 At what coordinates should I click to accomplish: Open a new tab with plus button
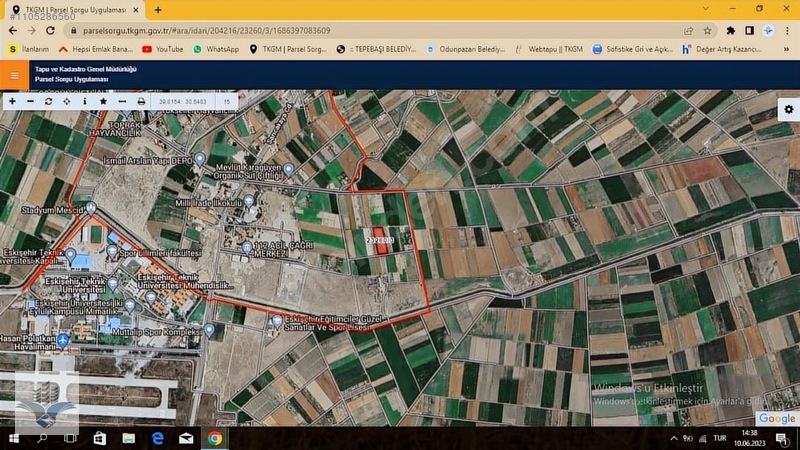tap(158, 10)
